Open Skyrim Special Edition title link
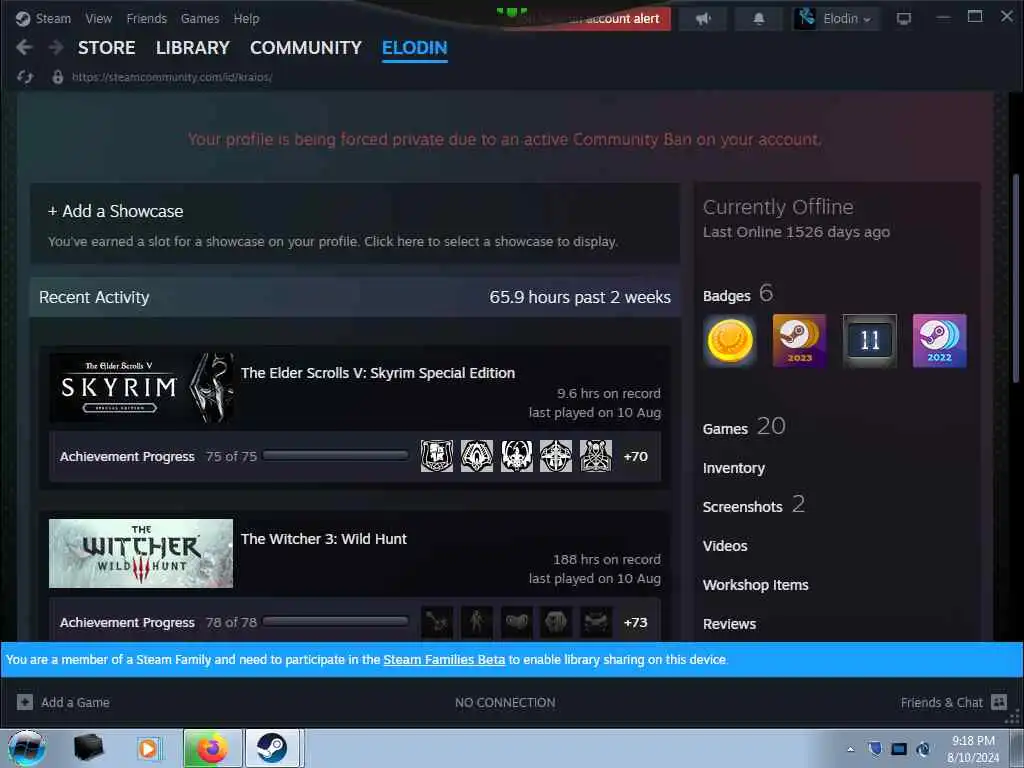Screen dimensions: 1024x768 click(x=377, y=373)
